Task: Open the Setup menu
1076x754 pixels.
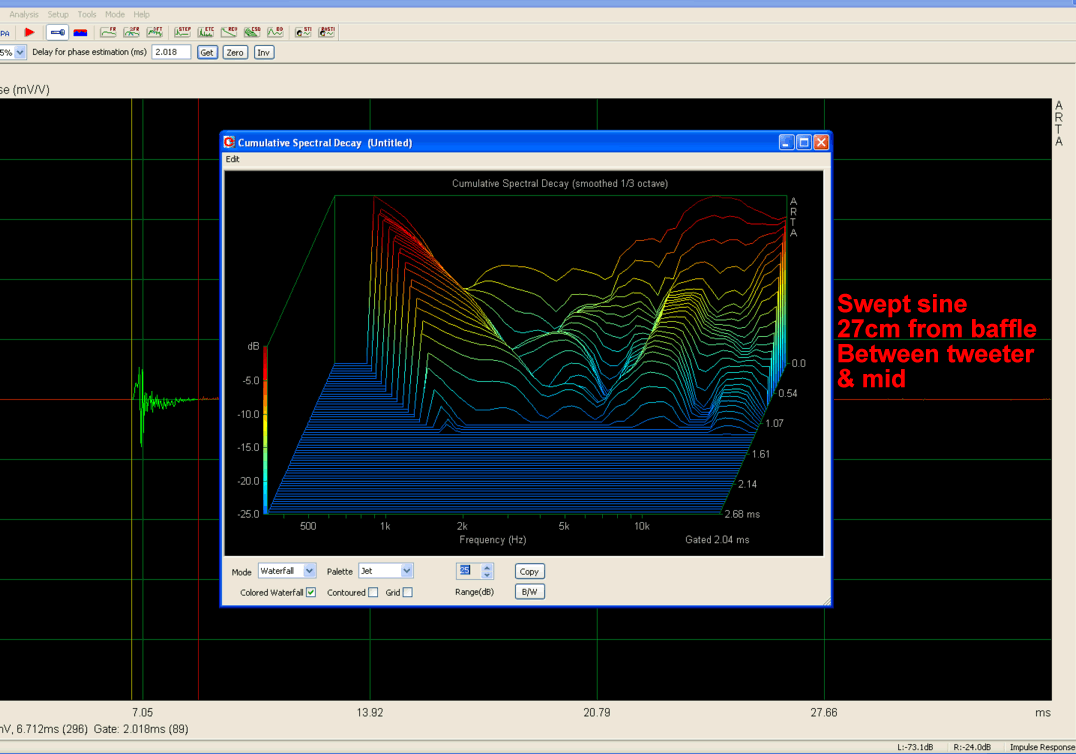Action: pos(58,14)
